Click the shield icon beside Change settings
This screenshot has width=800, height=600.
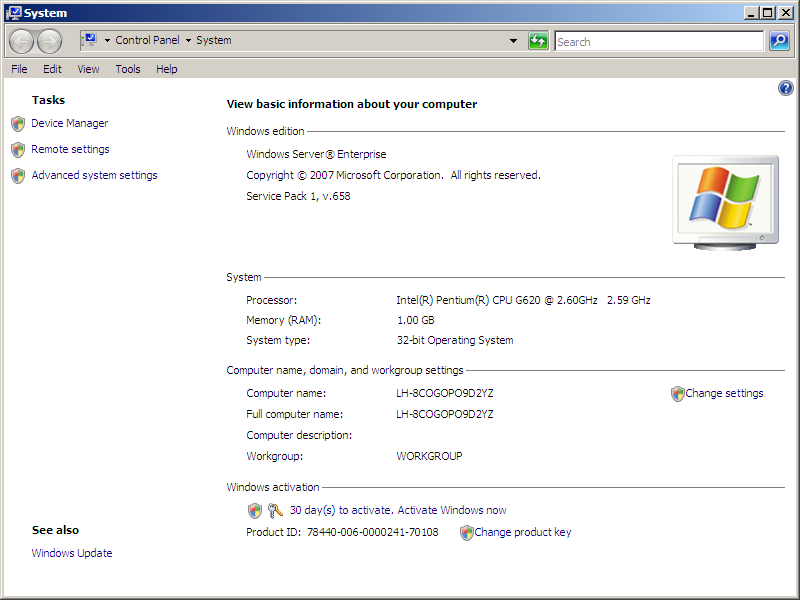(677, 394)
